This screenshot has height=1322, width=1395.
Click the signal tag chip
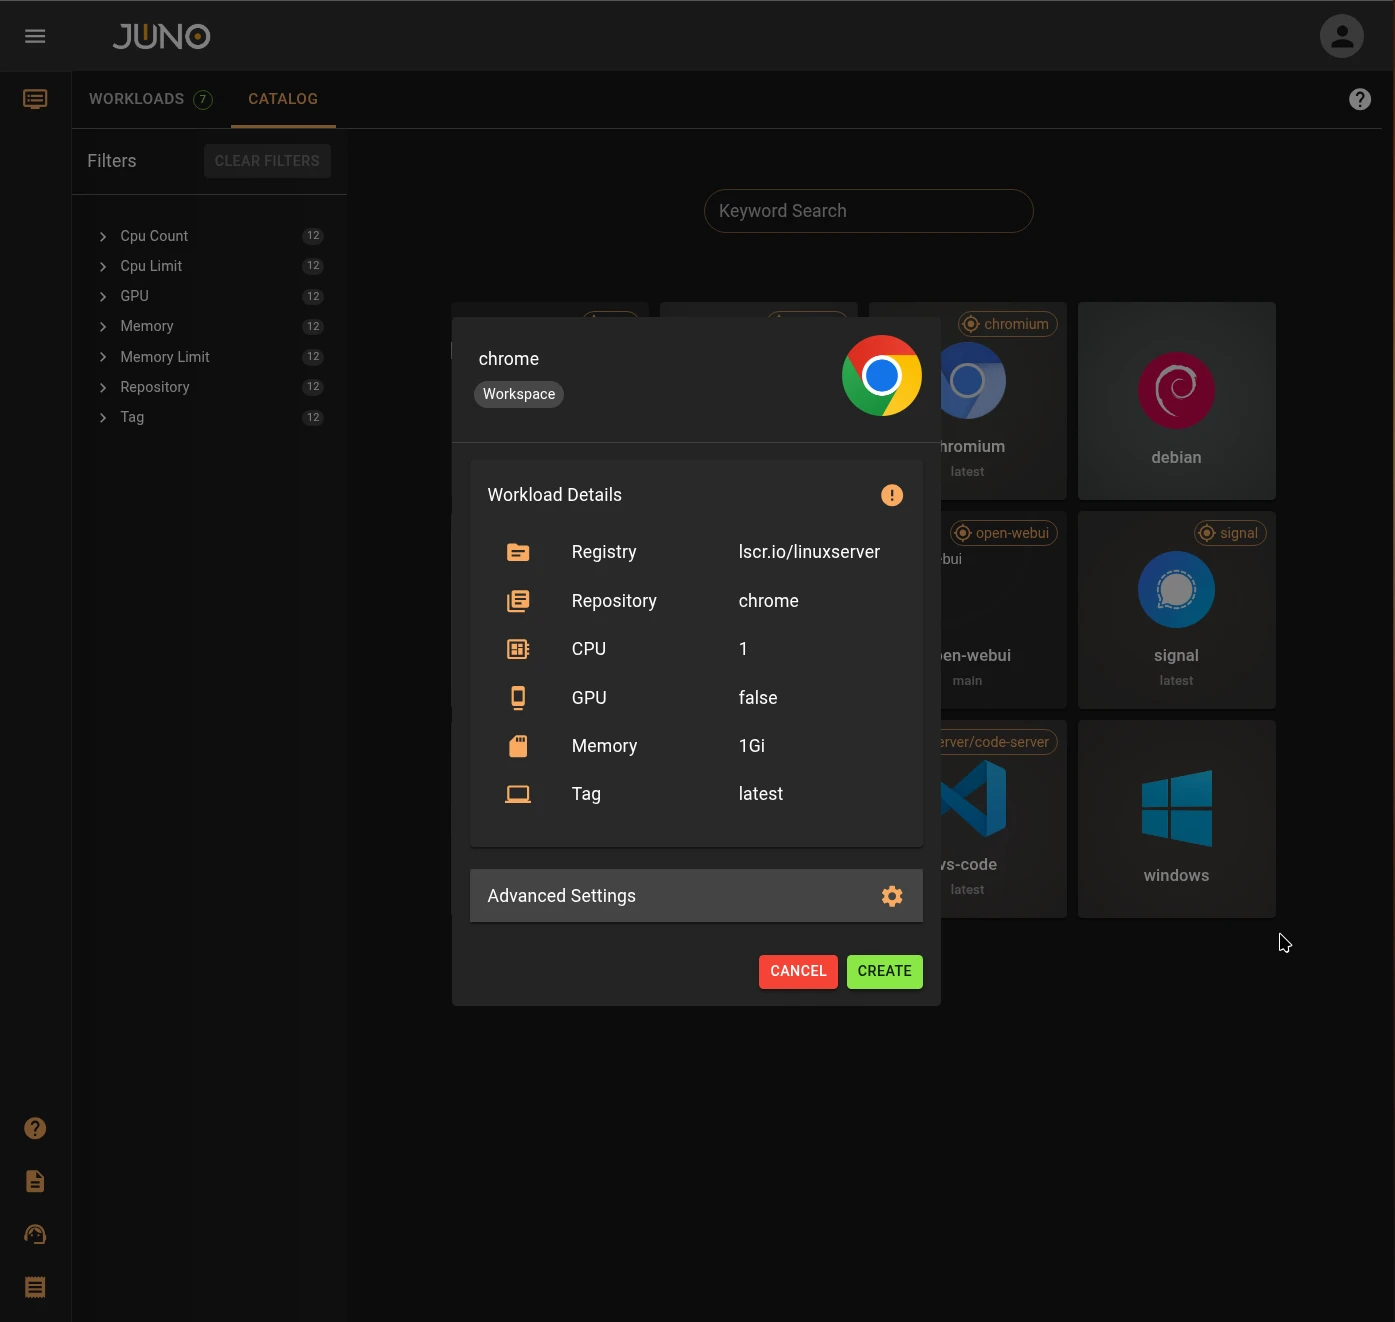click(x=1230, y=533)
